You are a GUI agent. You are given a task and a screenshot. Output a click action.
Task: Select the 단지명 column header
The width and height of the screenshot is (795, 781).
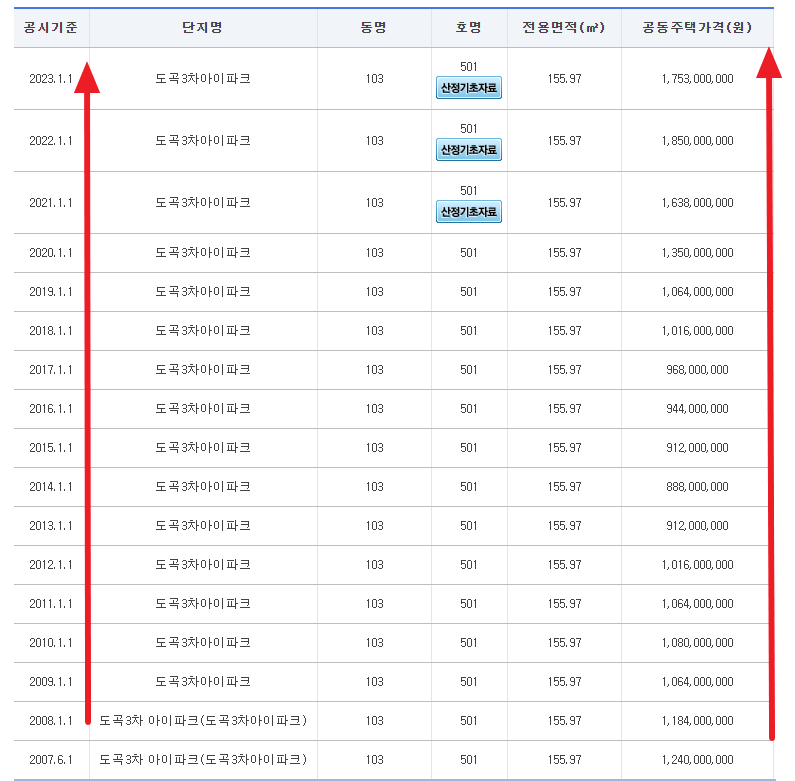202,27
